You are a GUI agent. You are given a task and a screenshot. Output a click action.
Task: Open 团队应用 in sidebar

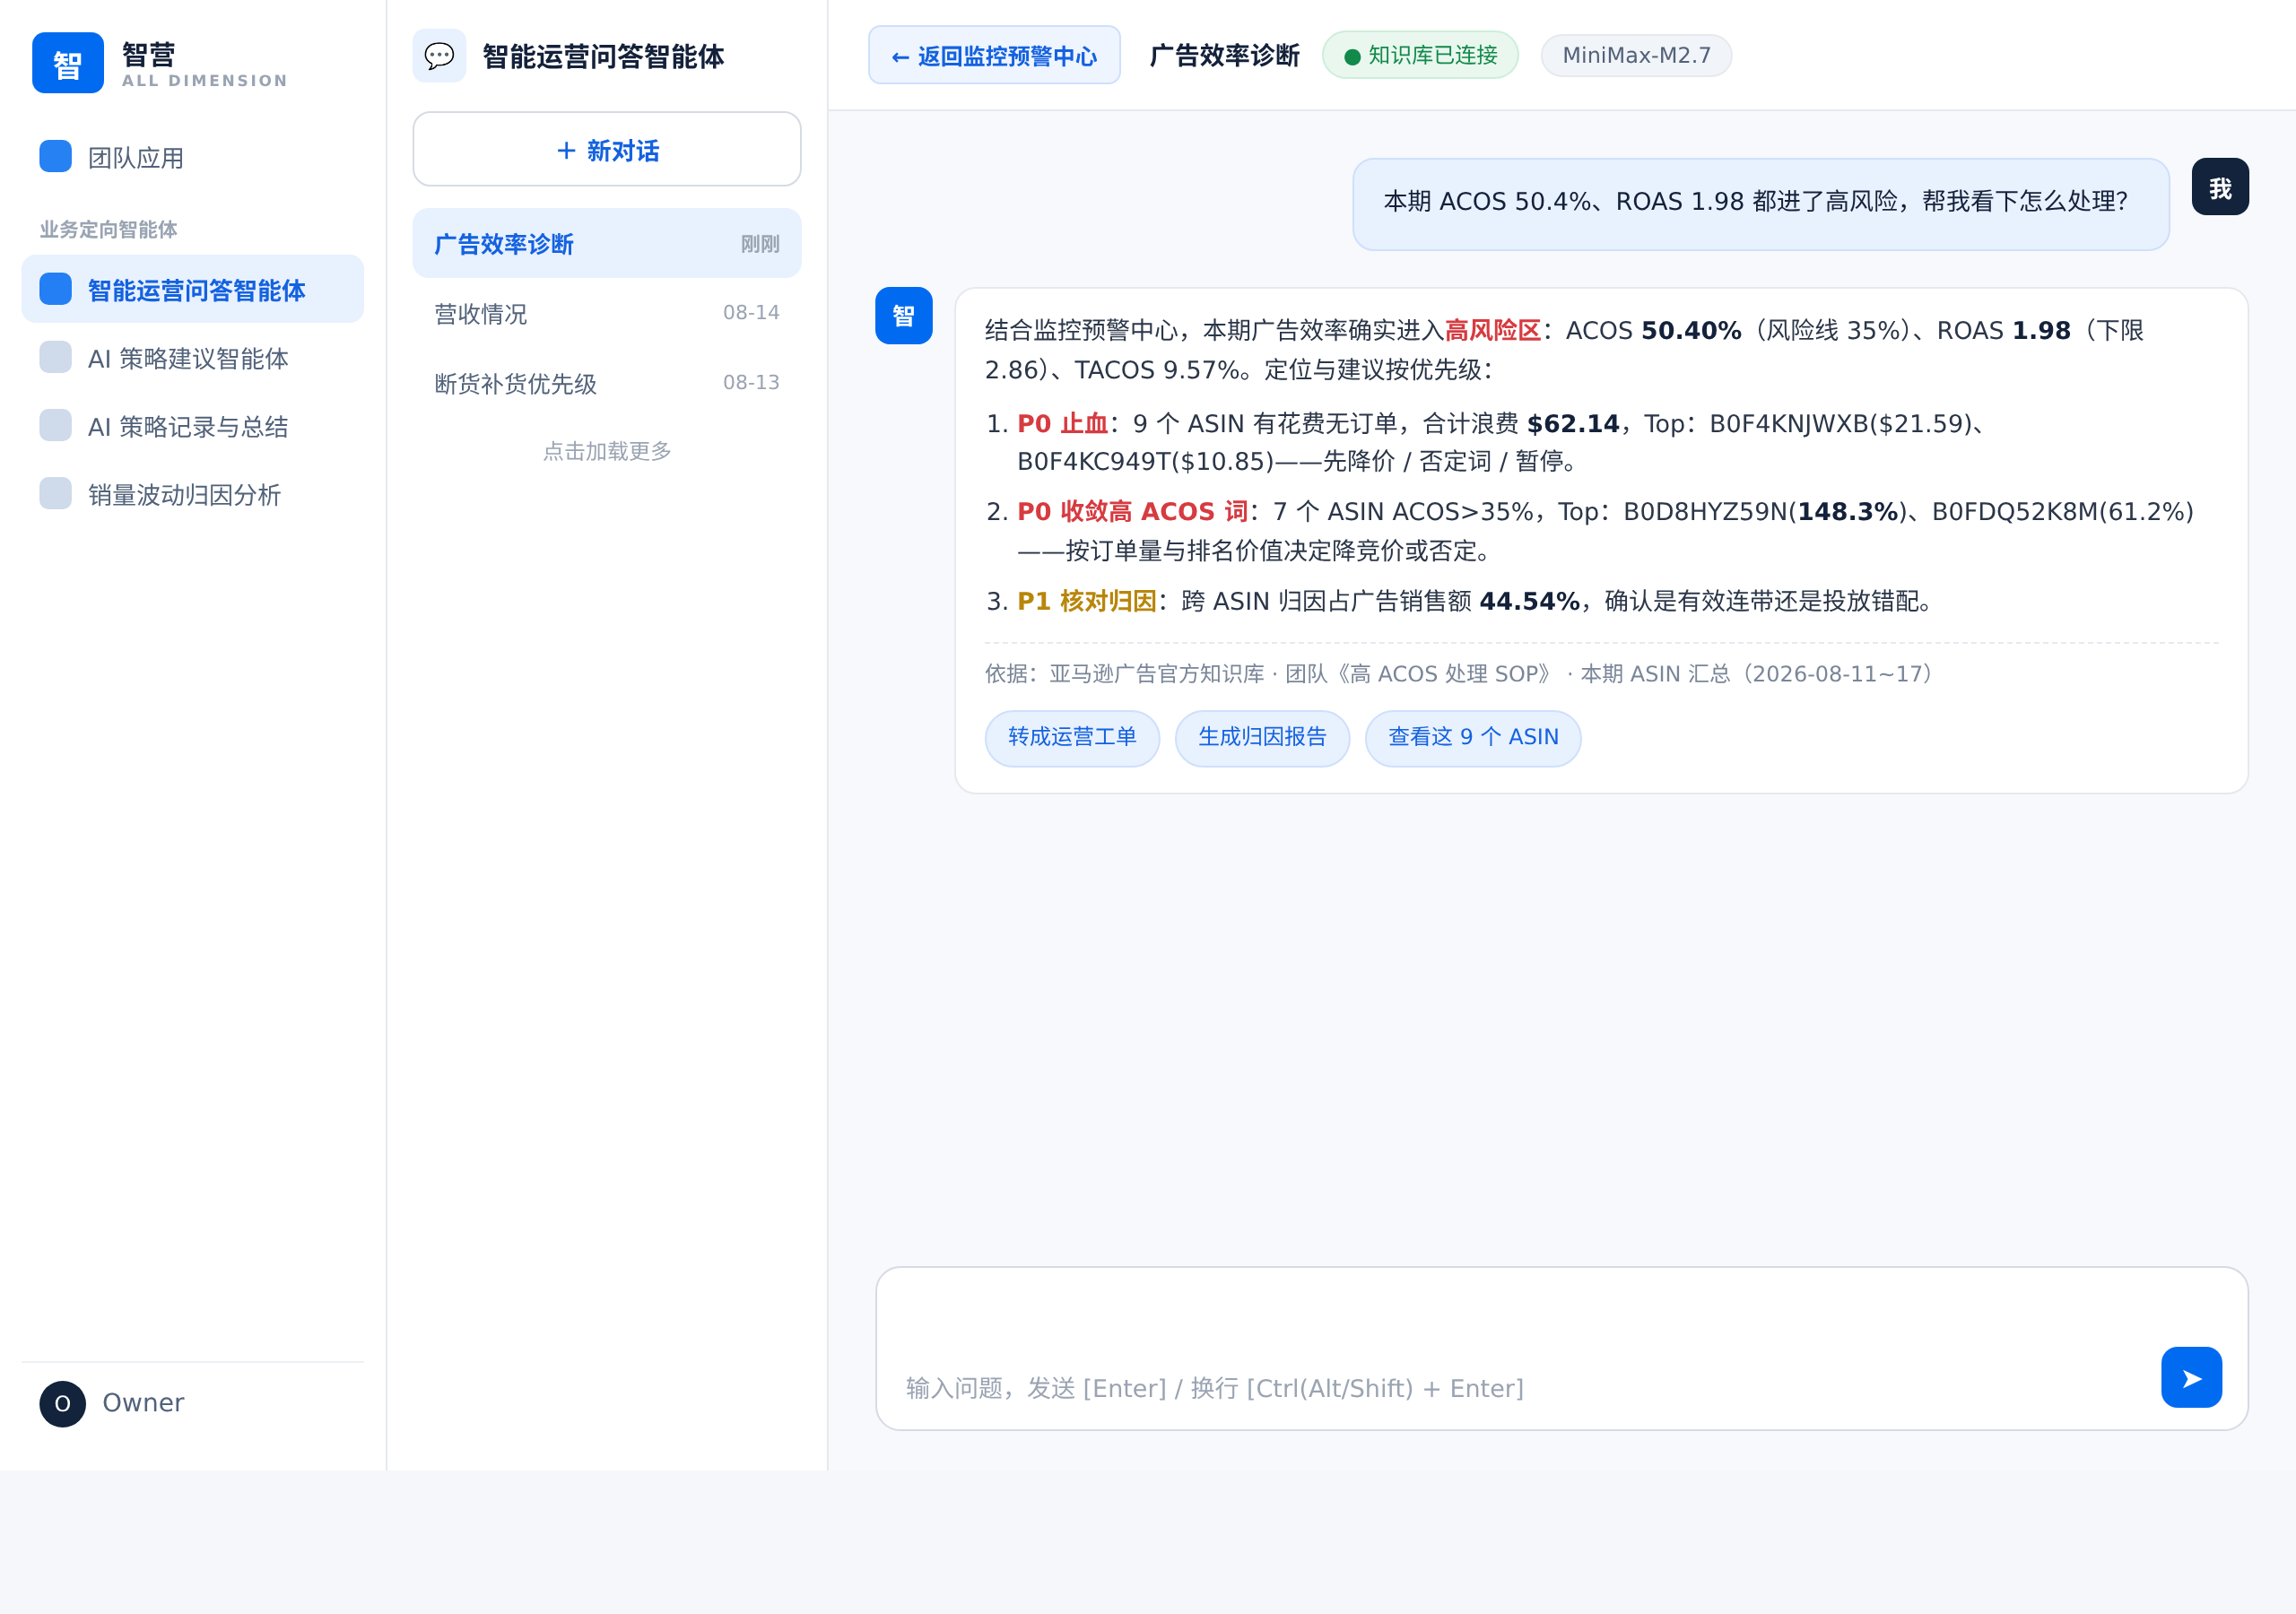click(193, 157)
